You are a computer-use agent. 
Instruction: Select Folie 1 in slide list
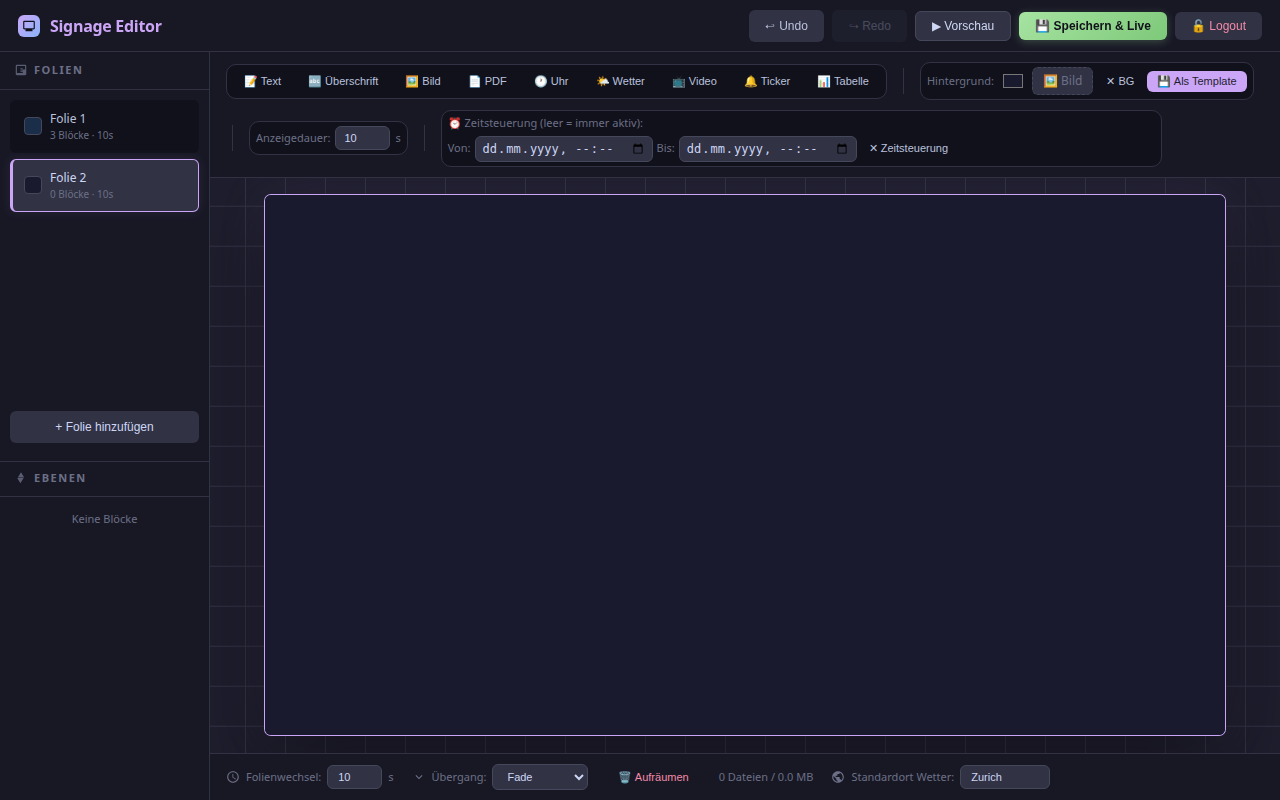pos(104,126)
